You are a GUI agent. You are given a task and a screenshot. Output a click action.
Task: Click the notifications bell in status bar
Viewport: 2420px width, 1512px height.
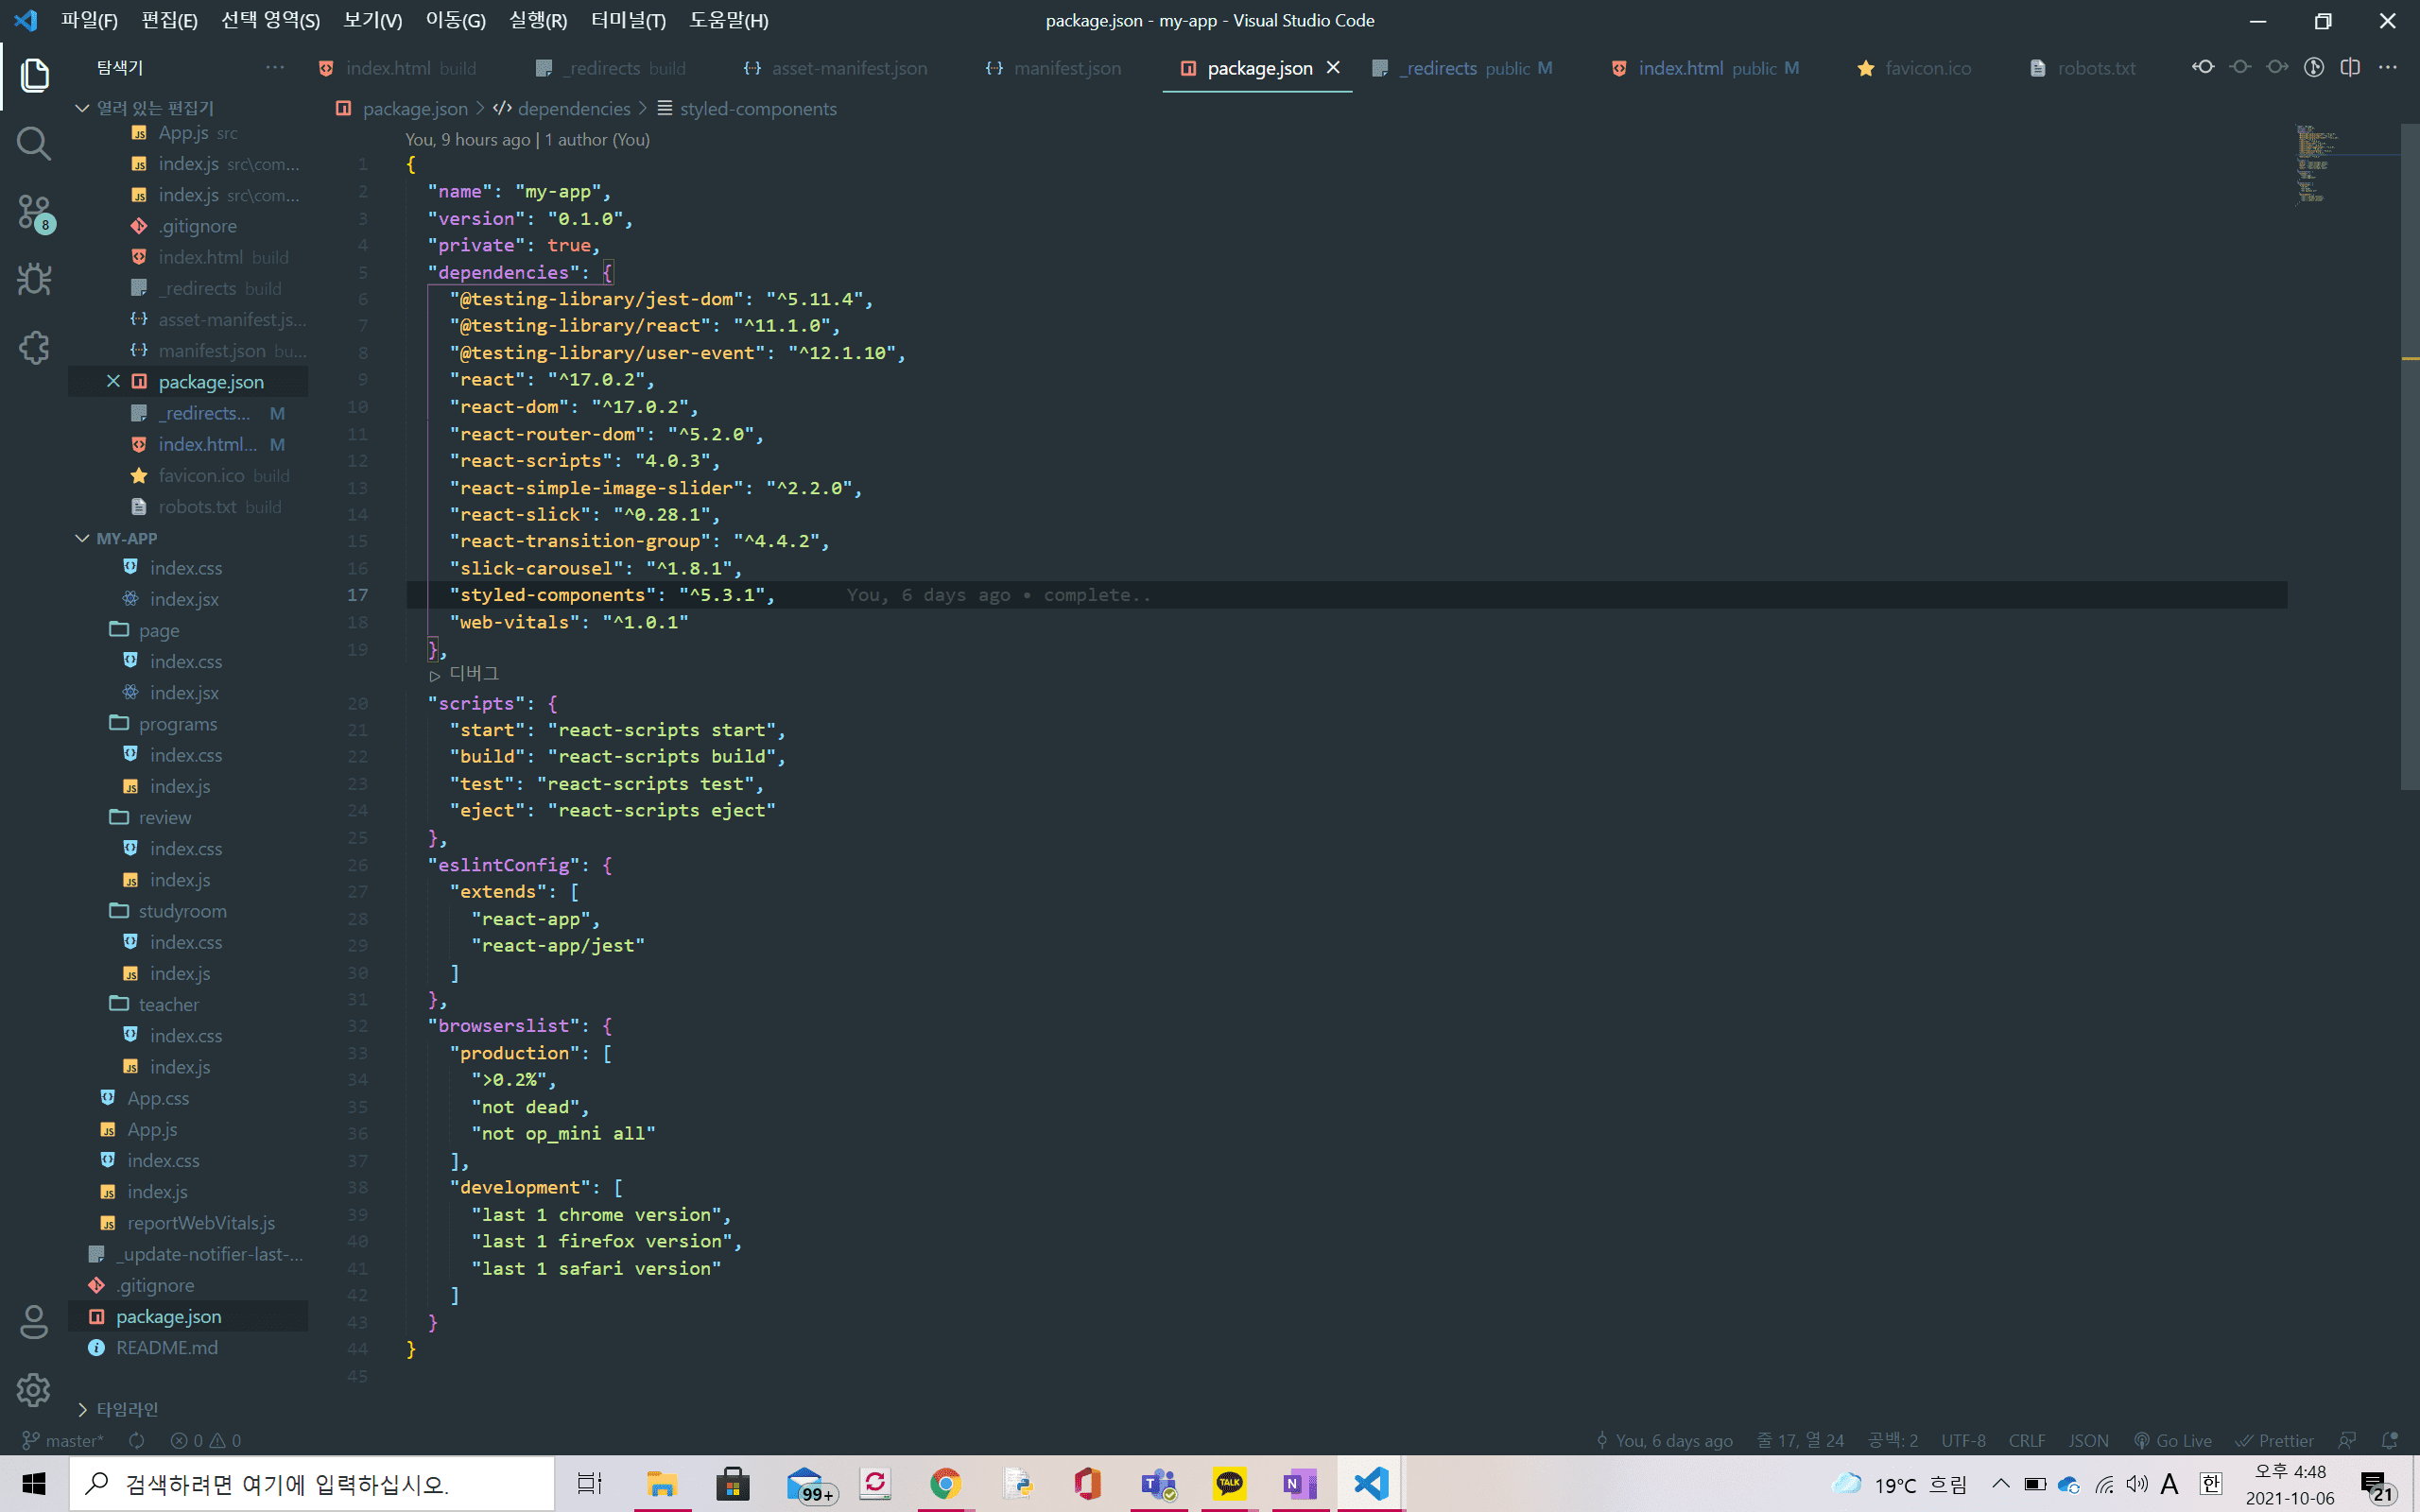2390,1440
